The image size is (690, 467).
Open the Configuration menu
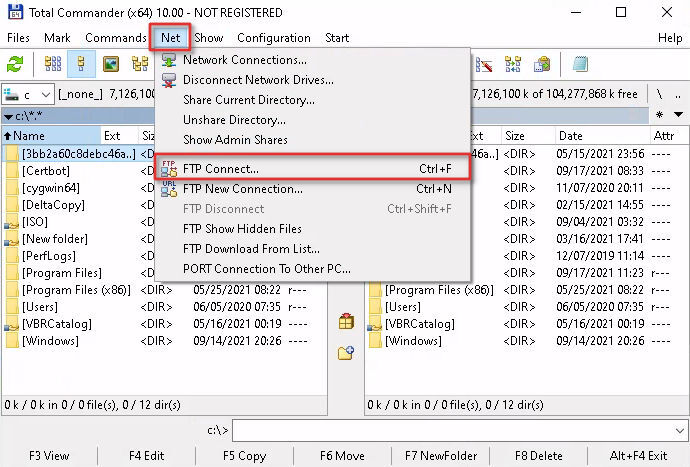click(x=273, y=38)
